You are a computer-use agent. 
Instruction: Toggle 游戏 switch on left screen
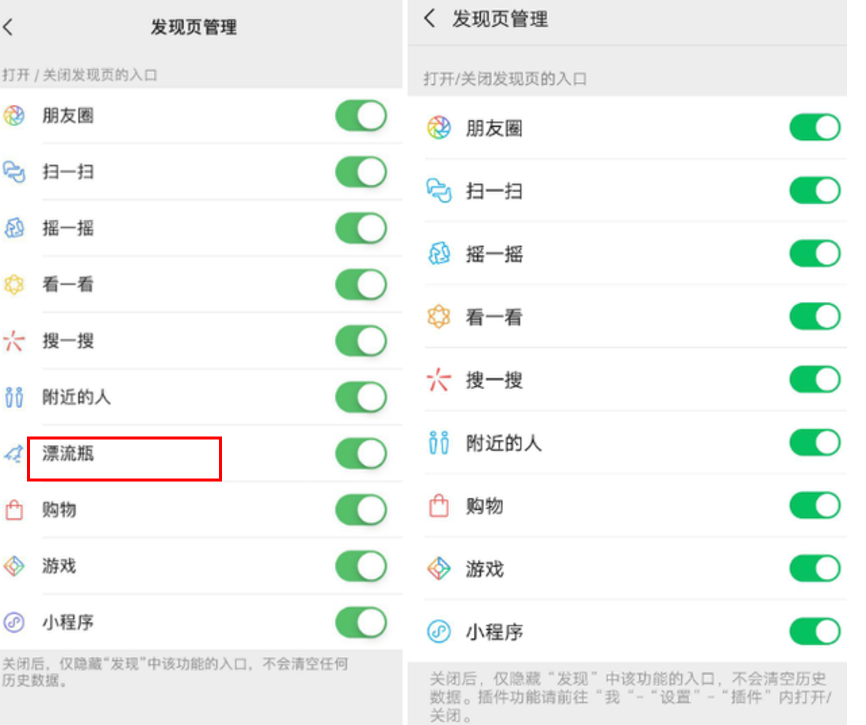[x=361, y=566]
